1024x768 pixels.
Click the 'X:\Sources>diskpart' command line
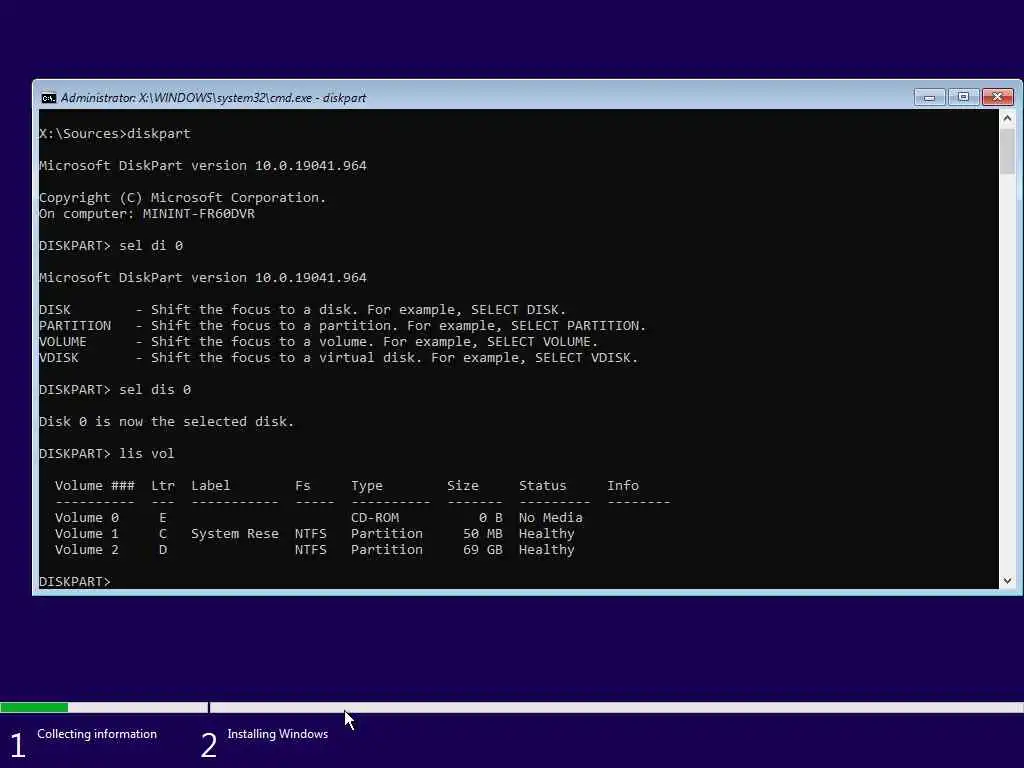115,133
